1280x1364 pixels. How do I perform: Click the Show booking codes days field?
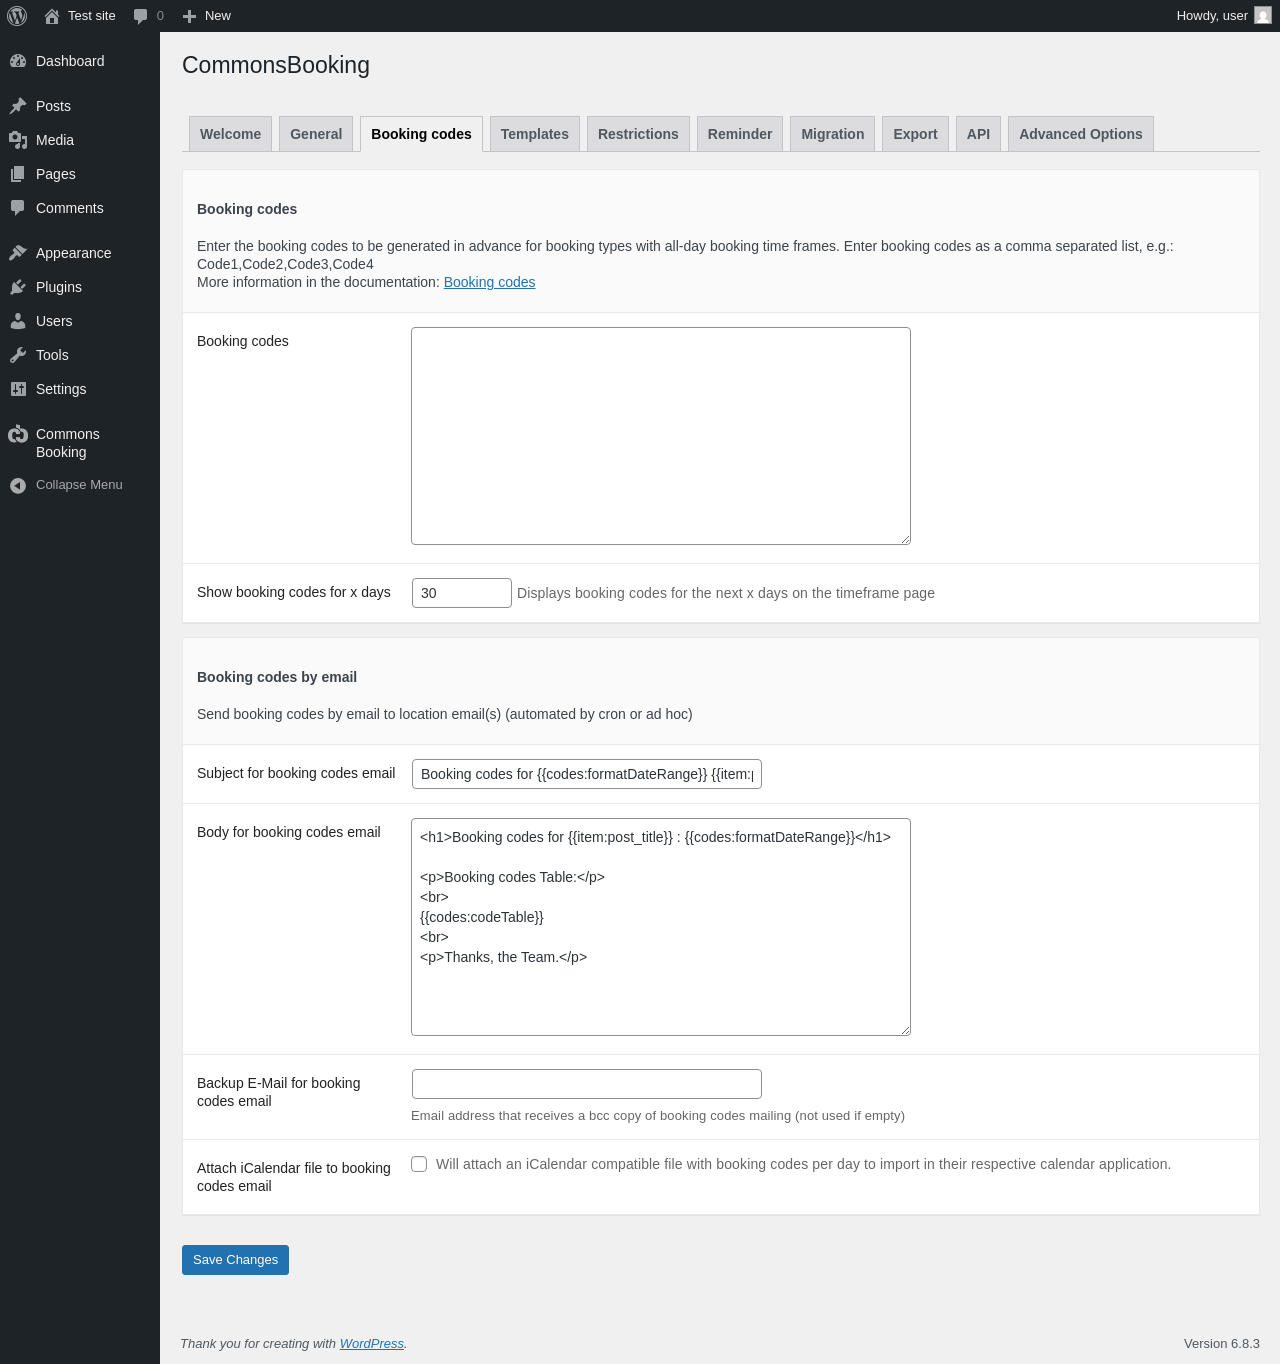click(x=461, y=593)
